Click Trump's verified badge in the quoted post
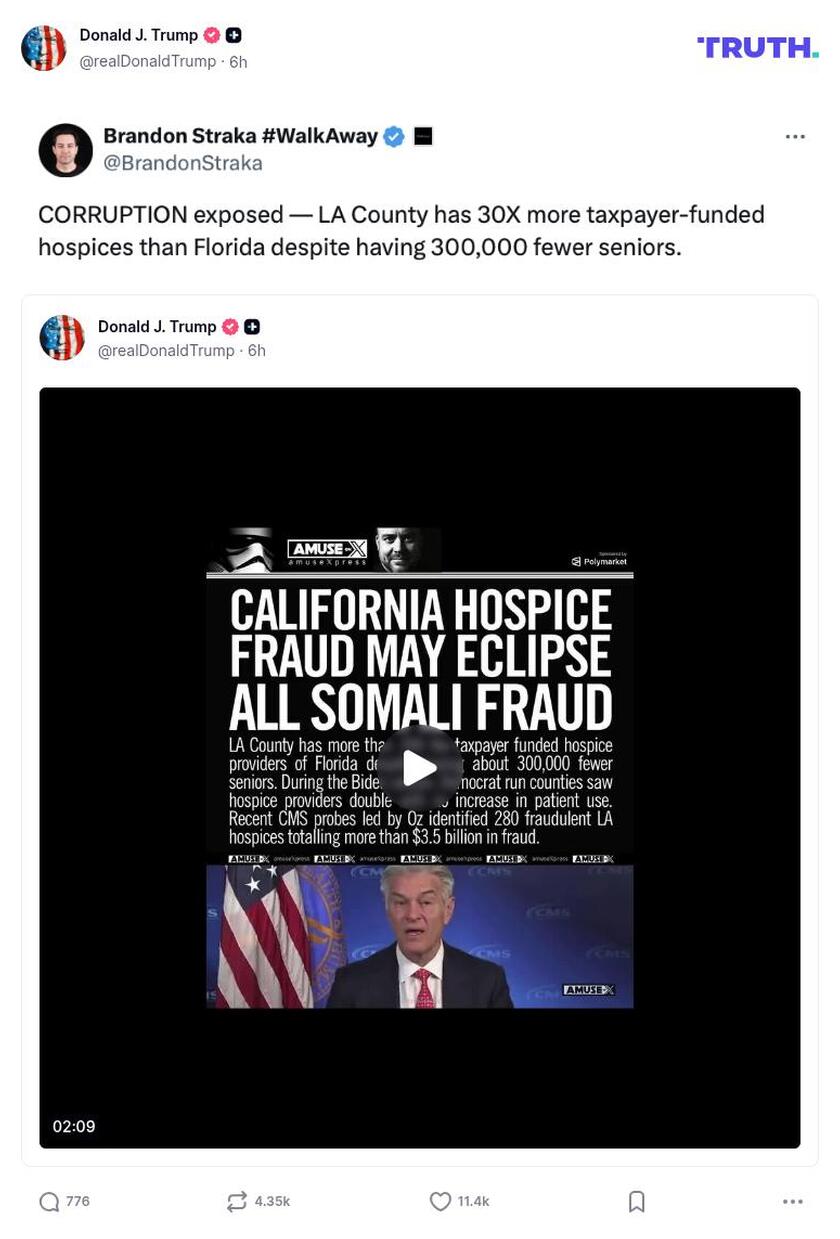The image size is (840, 1239). pyautogui.click(x=229, y=326)
